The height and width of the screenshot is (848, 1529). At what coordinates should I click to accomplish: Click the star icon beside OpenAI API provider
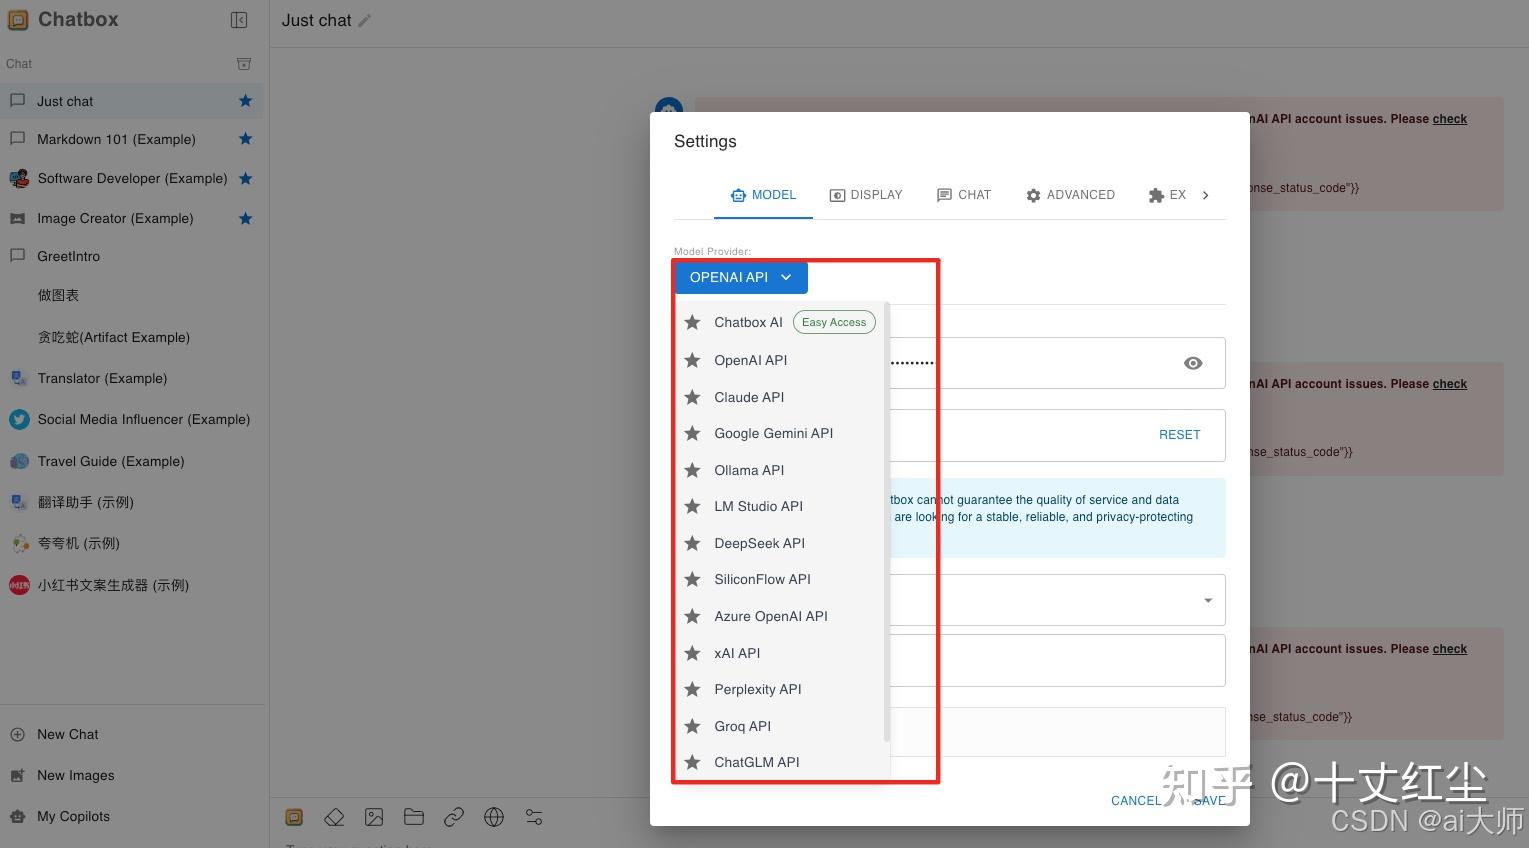click(x=692, y=360)
